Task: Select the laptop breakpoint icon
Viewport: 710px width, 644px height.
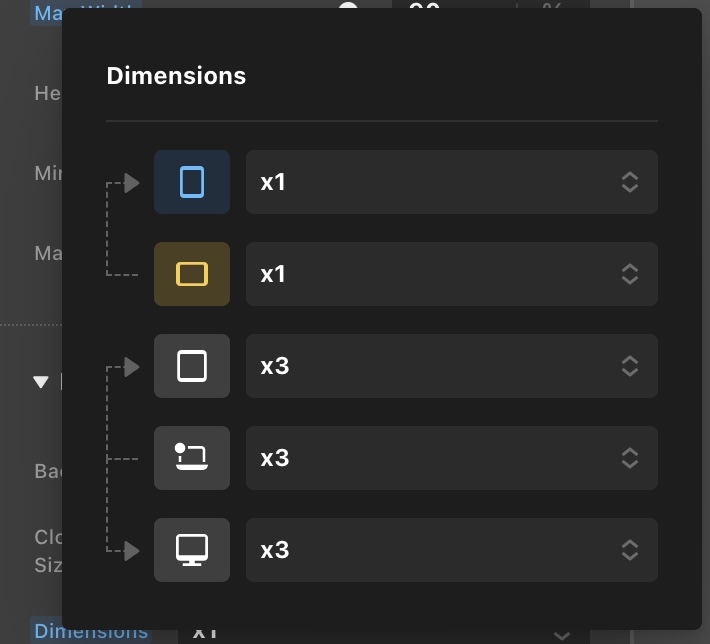Action: [192, 458]
